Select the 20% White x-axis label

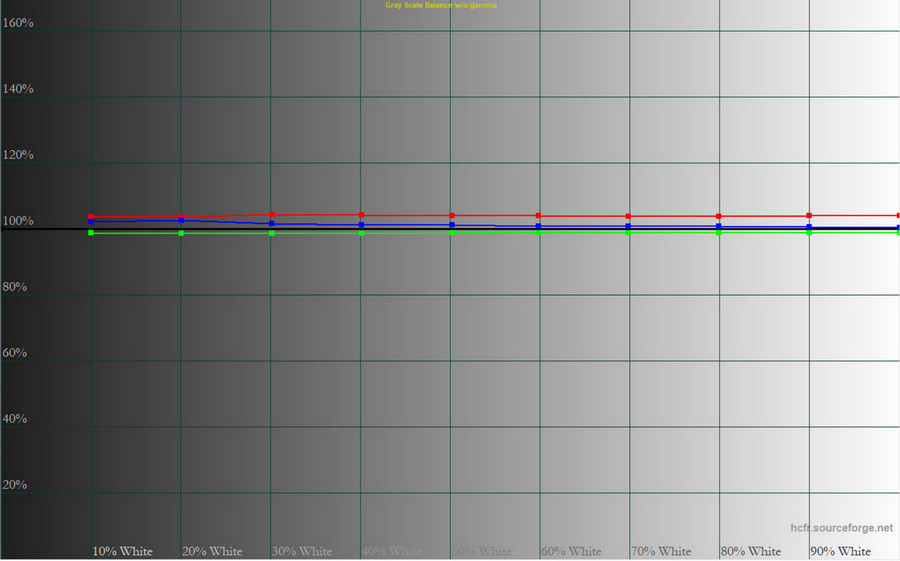[x=212, y=551]
